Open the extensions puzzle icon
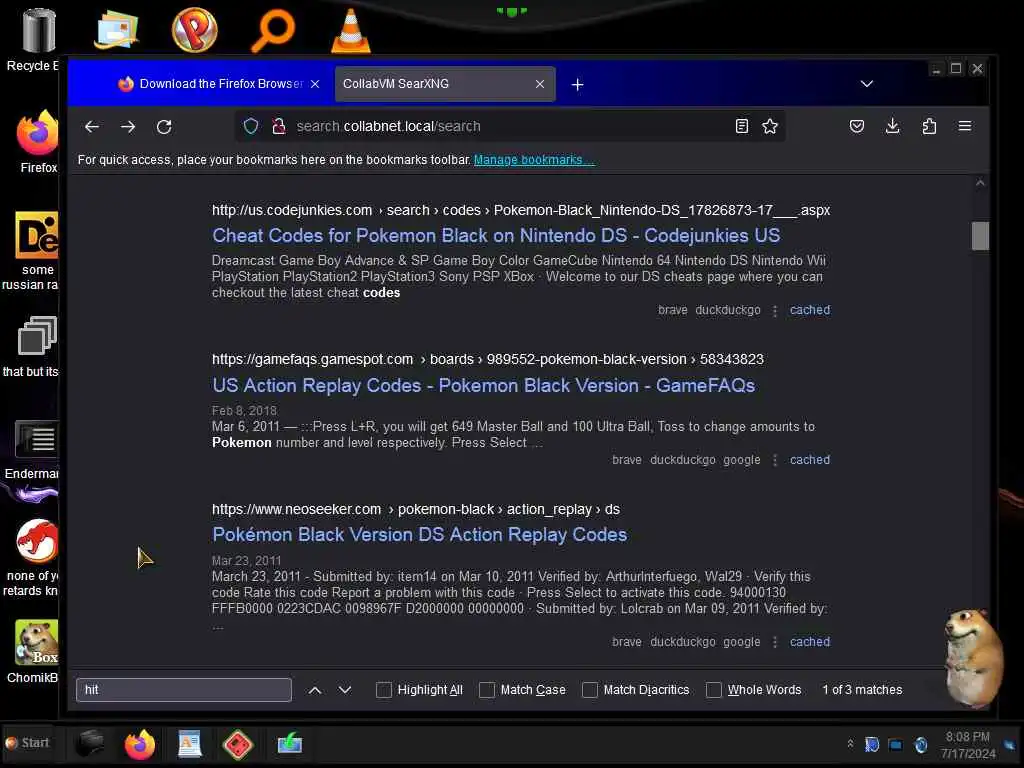1024x768 pixels. coord(929,126)
